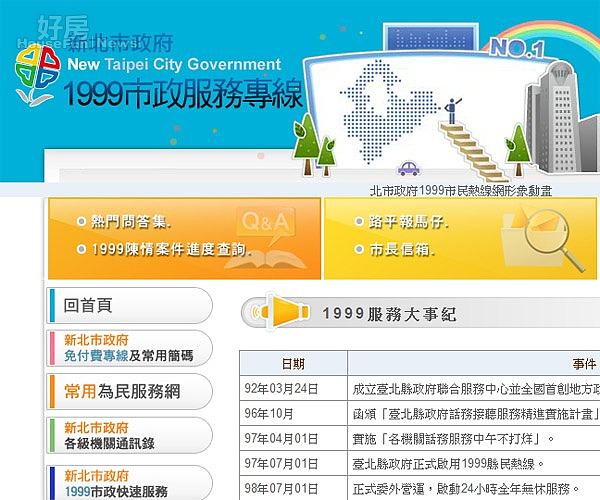Open 1999市政快速服務 sidebar item
This screenshot has width=600, height=500.
point(129,484)
